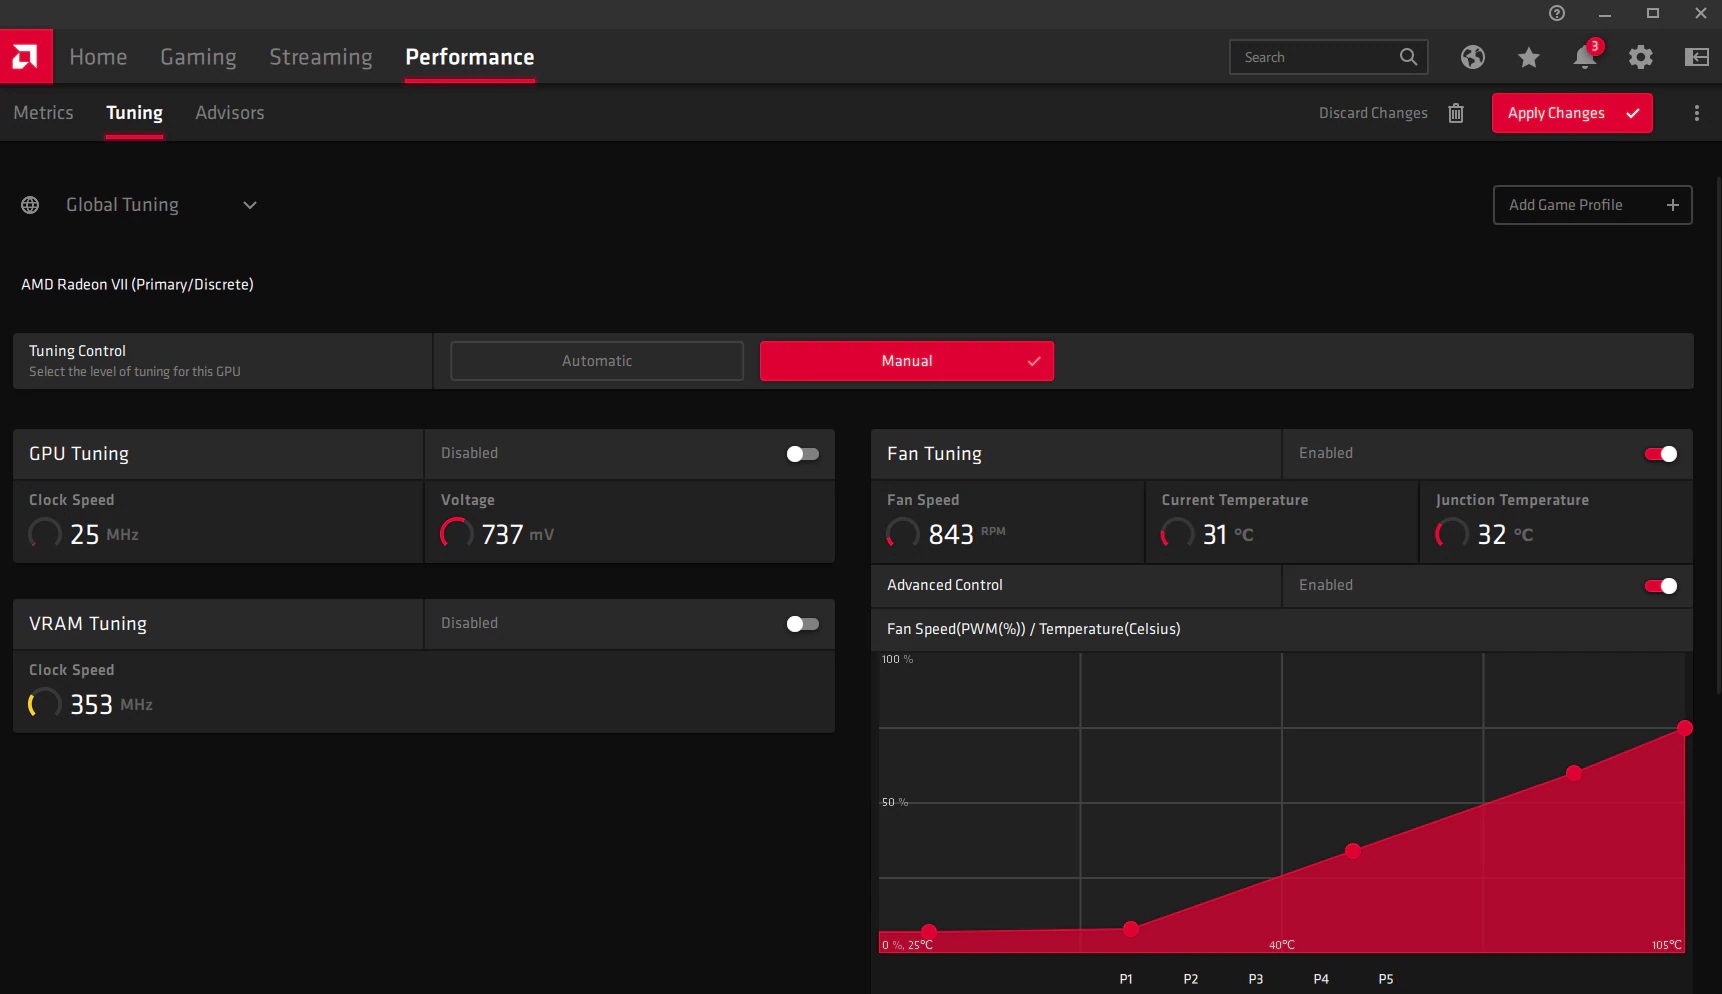Viewport: 1722px width, 994px height.
Task: Open the three-dot more options menu
Action: [x=1697, y=113]
